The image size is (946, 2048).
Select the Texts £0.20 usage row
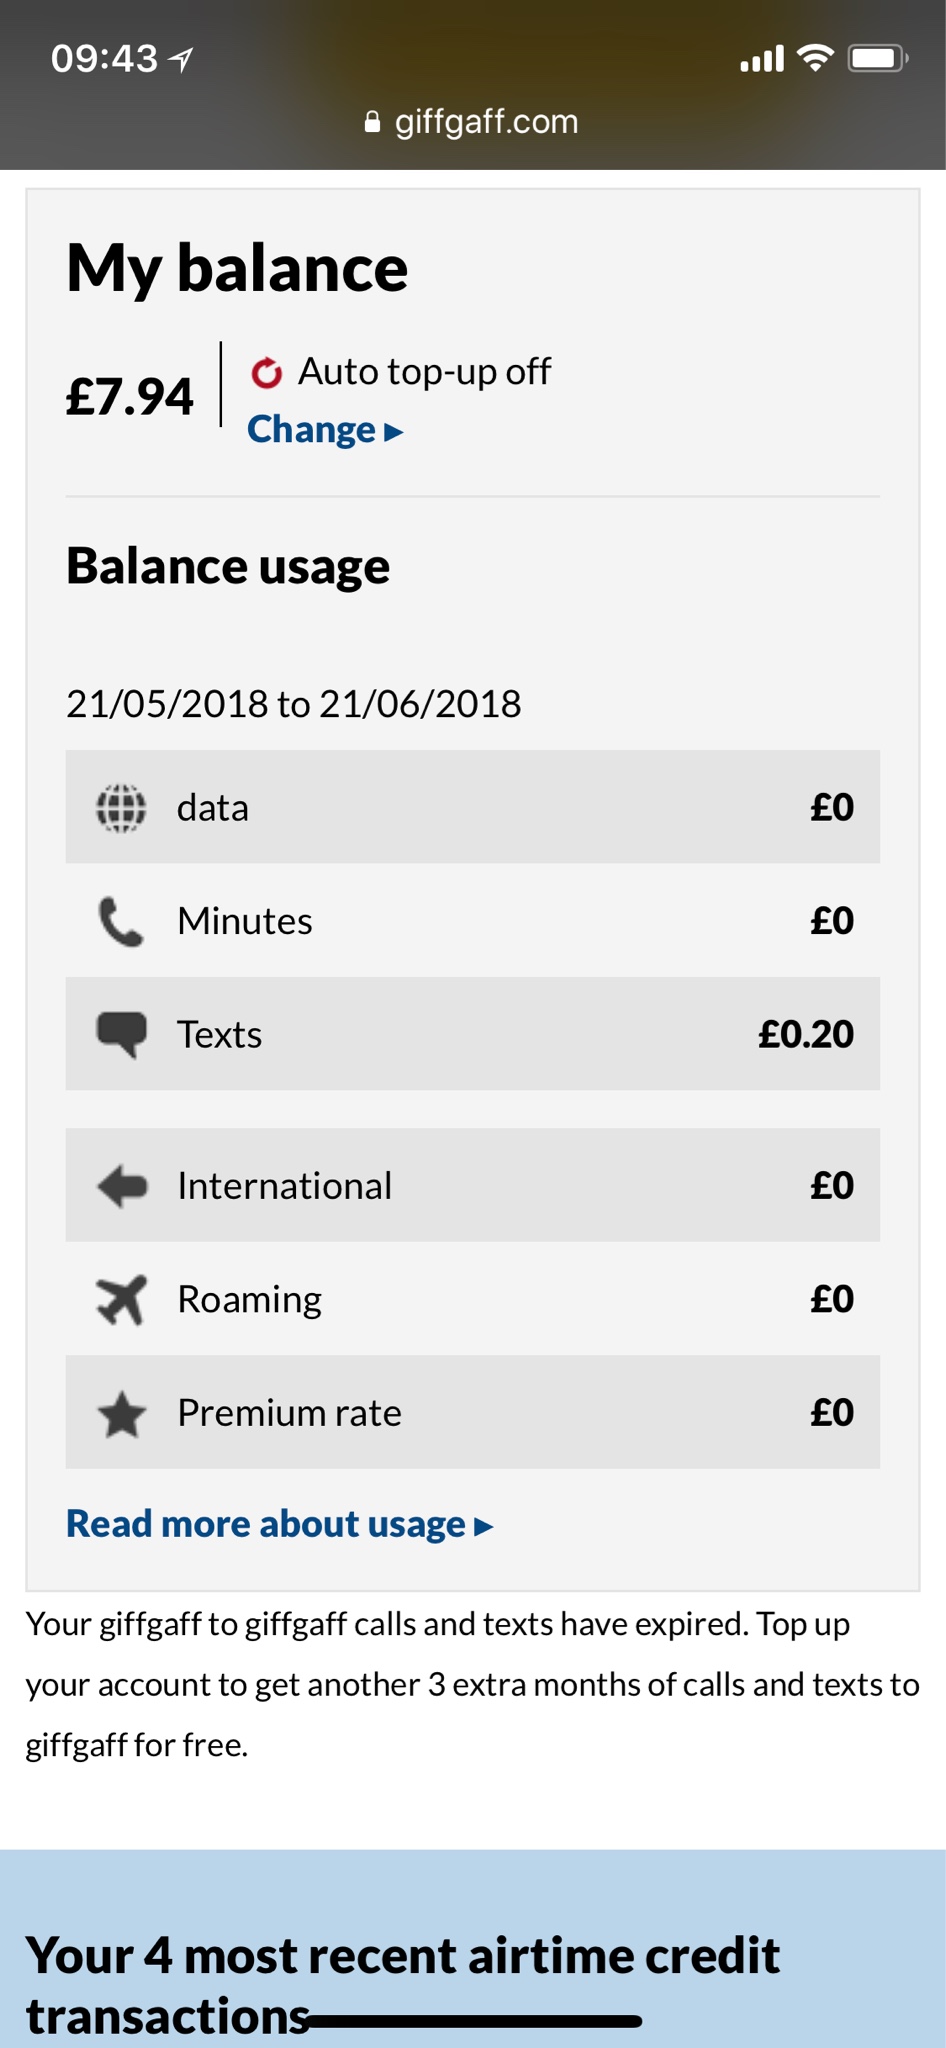(x=473, y=1034)
